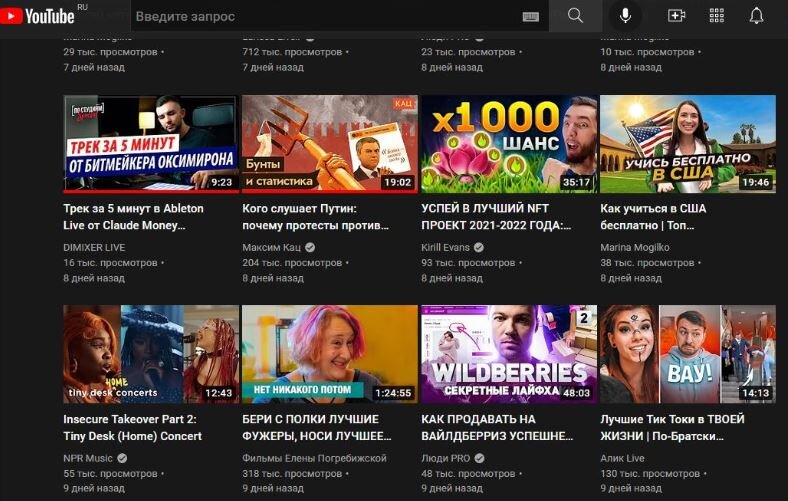Open thumbnail 'Учись бесплатно в США'
Image resolution: width=788 pixels, height=501 pixels.
[688, 144]
